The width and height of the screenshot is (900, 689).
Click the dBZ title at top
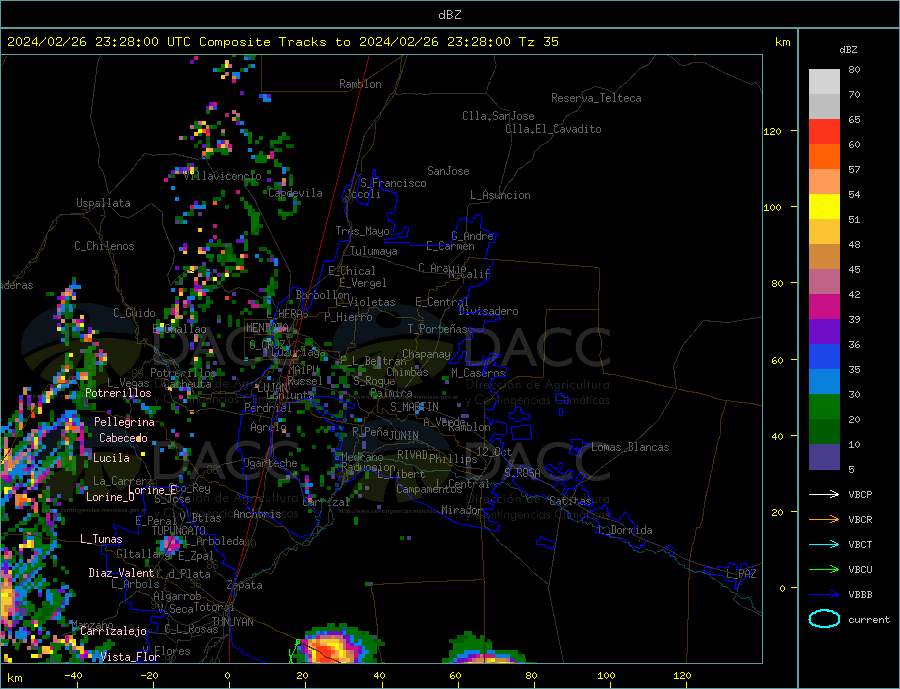[x=449, y=15]
